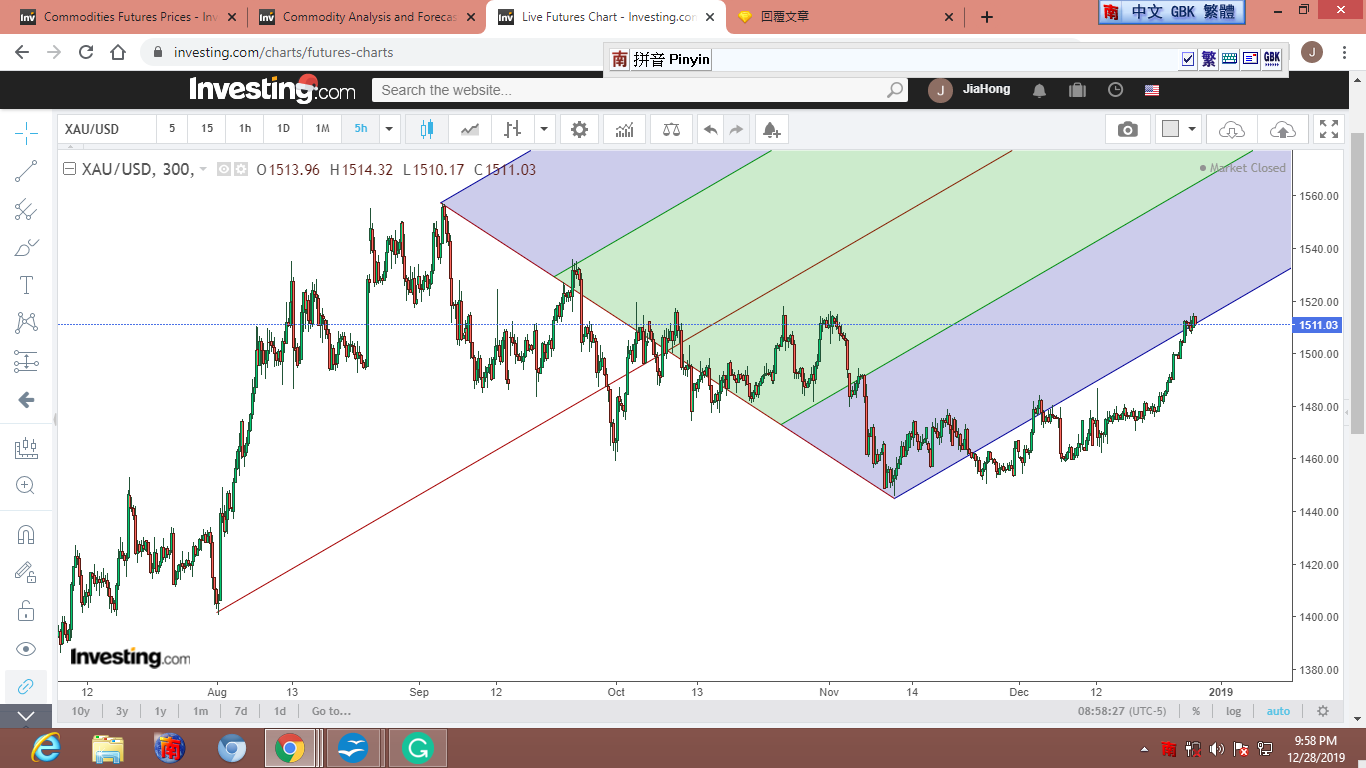Open the chart style dropdown arrow
The image size is (1366, 768).
tap(544, 129)
